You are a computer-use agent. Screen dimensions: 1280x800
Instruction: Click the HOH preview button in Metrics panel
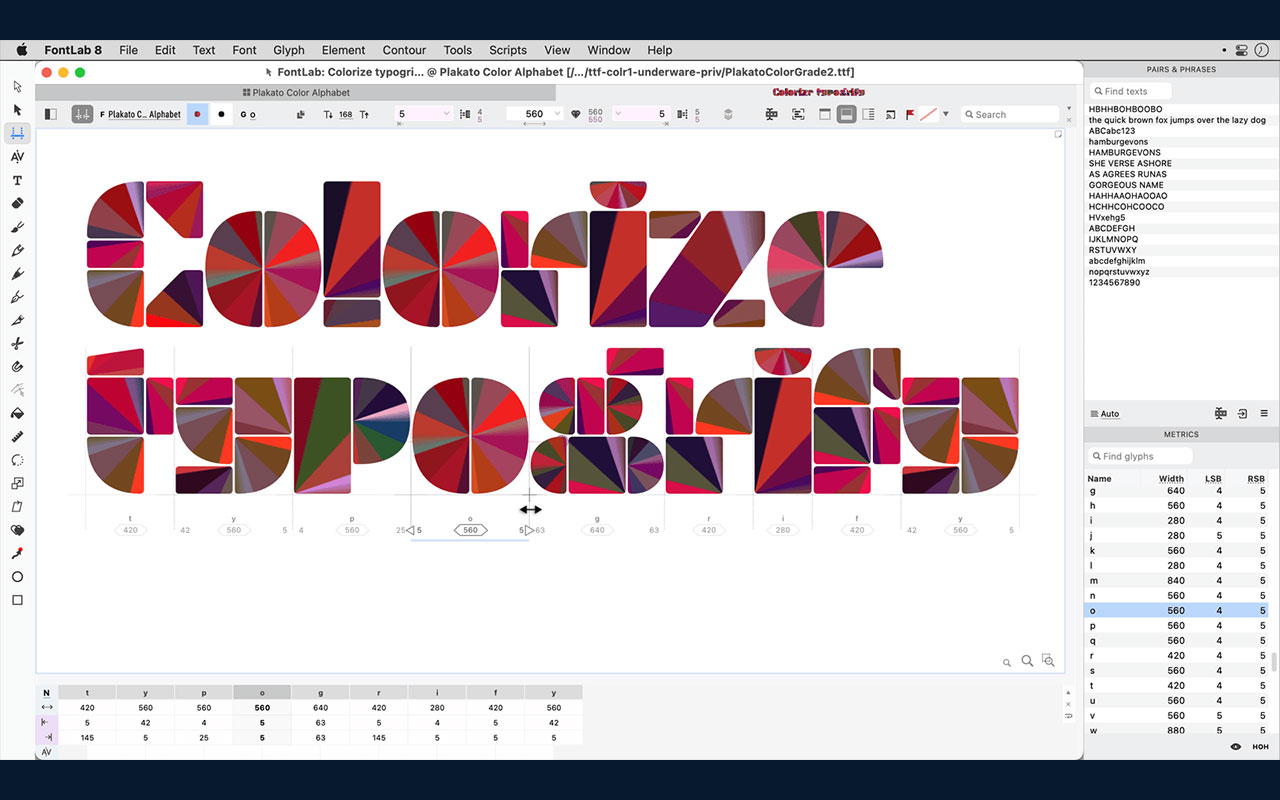tap(1260, 746)
